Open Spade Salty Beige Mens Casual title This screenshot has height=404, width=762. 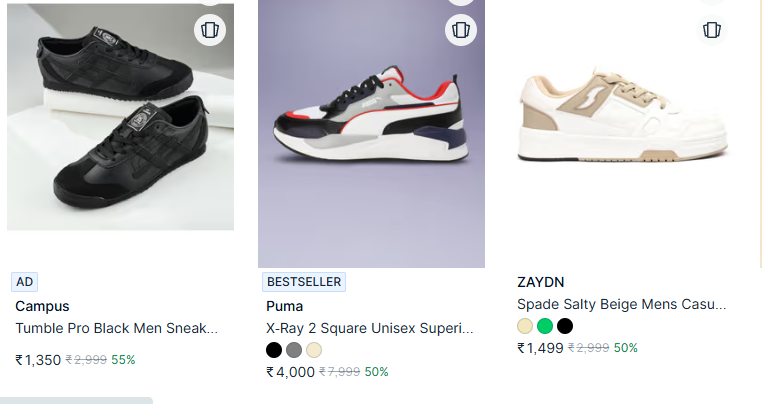coord(621,304)
